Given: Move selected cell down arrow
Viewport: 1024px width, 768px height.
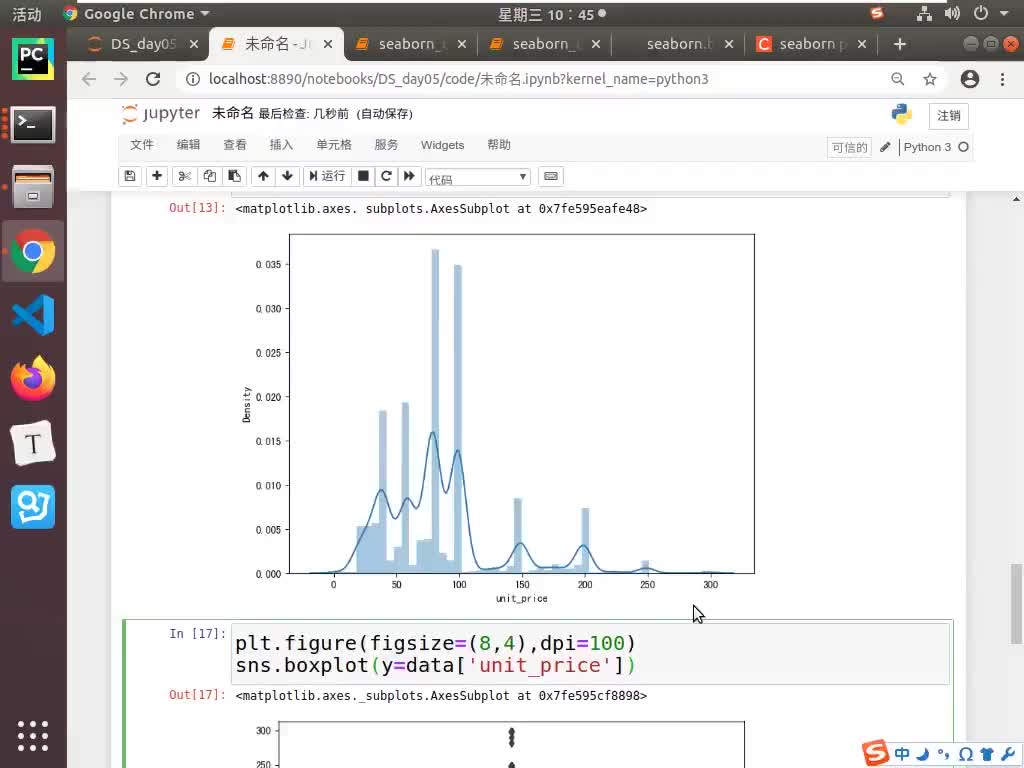Looking at the screenshot, I should pos(287,176).
